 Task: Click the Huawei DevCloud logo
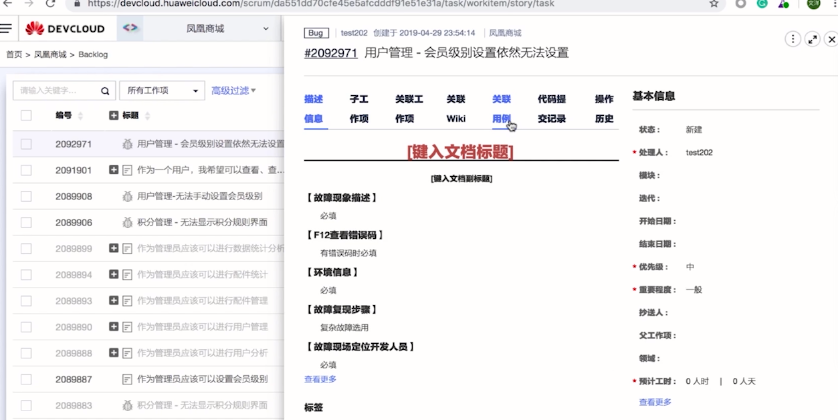click(x=65, y=28)
